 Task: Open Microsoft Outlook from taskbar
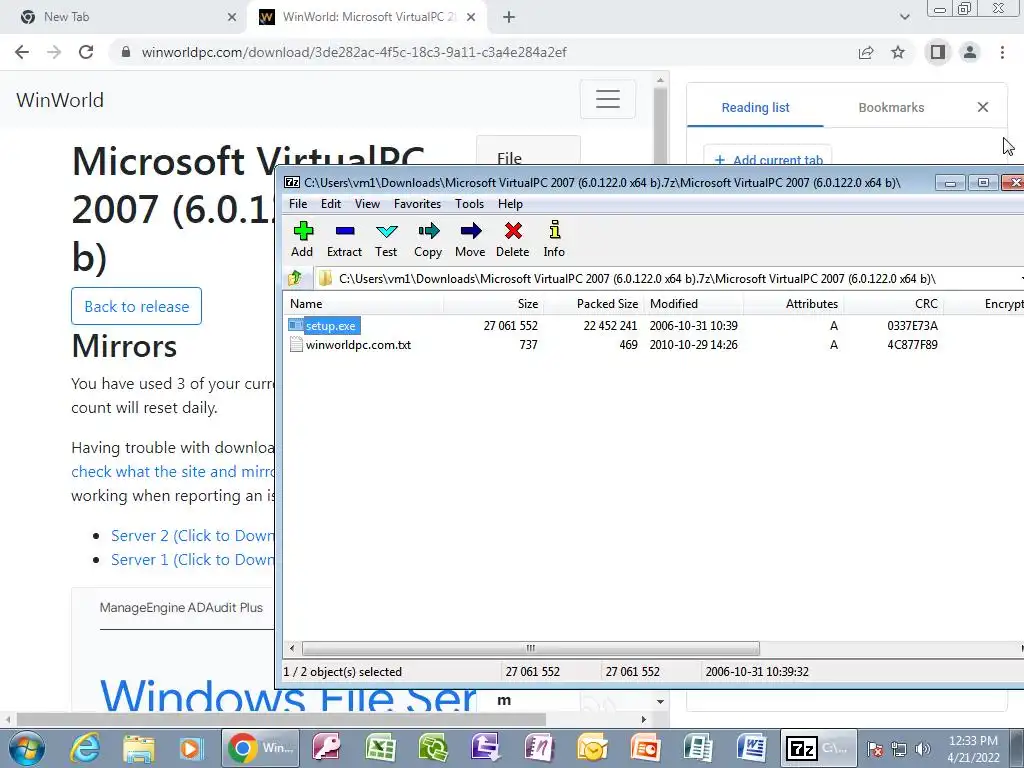point(592,748)
